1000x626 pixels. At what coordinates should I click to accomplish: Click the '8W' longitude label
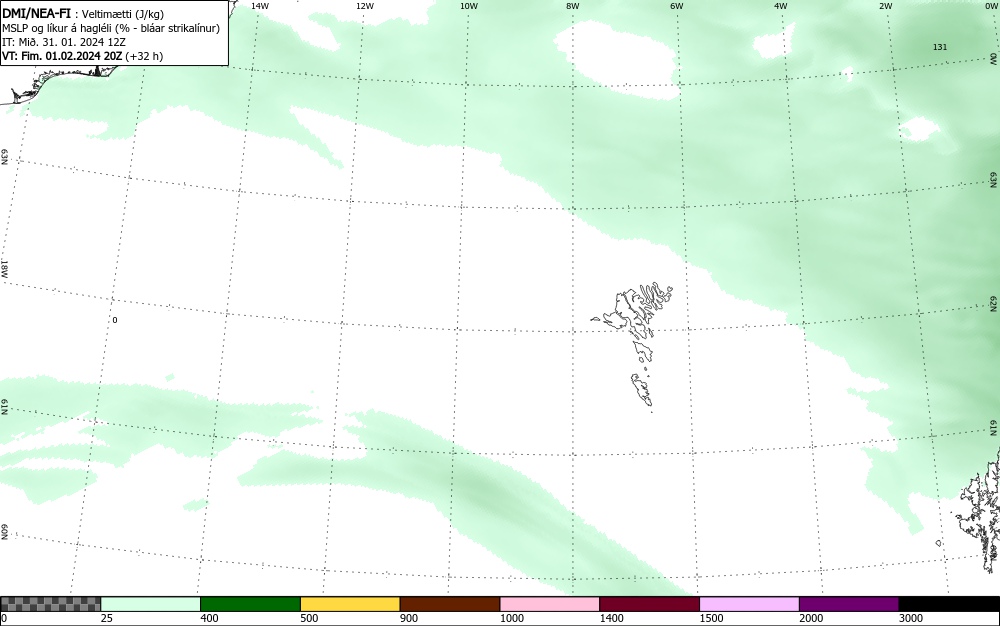pyautogui.click(x=573, y=6)
